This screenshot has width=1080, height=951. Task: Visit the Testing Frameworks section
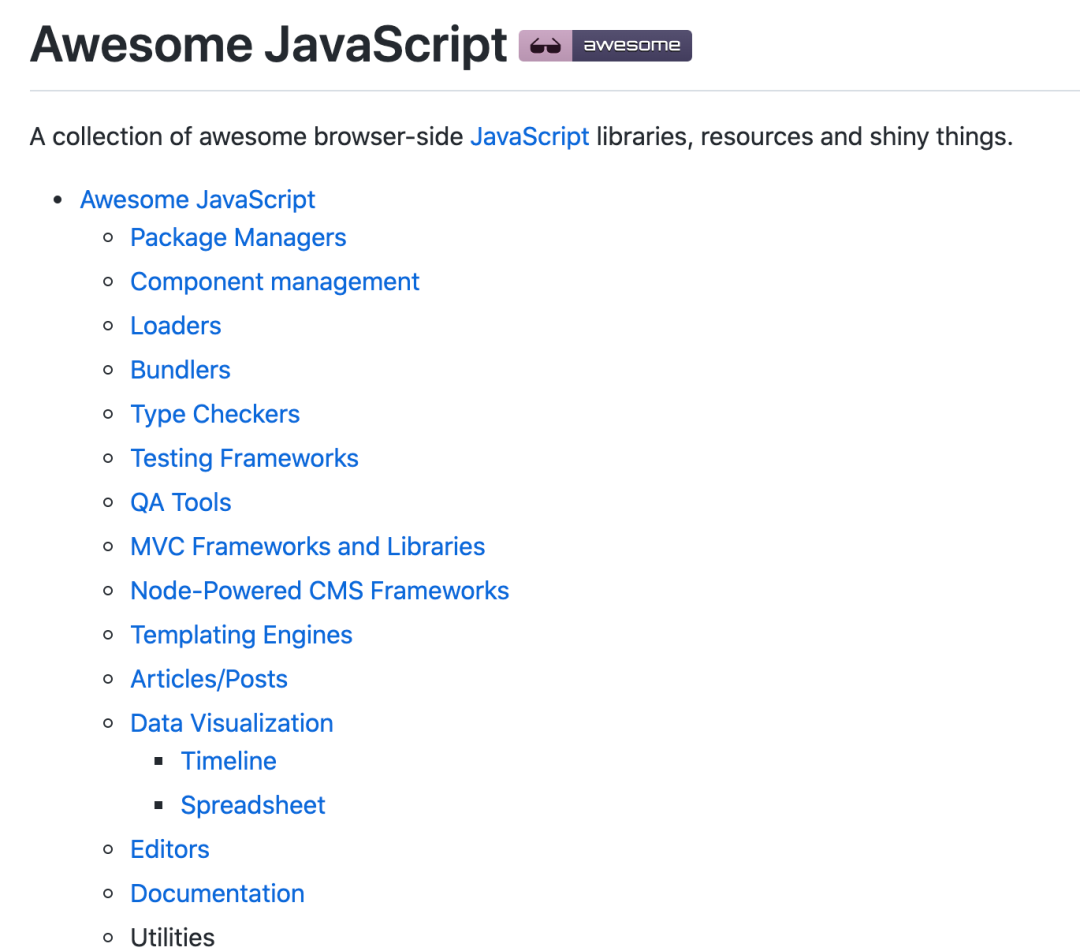pyautogui.click(x=244, y=458)
